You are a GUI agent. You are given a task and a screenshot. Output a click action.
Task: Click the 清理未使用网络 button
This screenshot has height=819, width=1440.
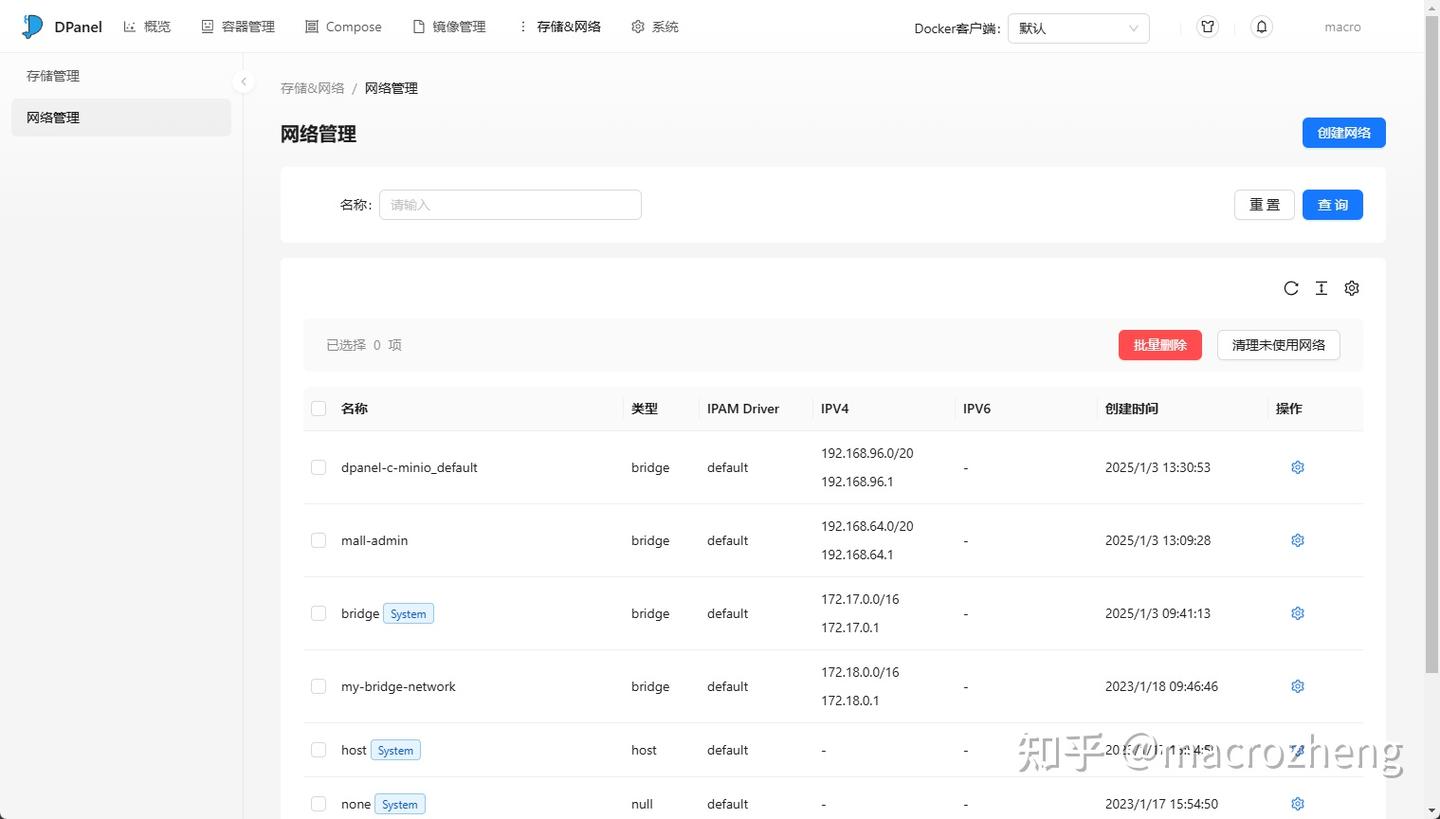[1278, 344]
